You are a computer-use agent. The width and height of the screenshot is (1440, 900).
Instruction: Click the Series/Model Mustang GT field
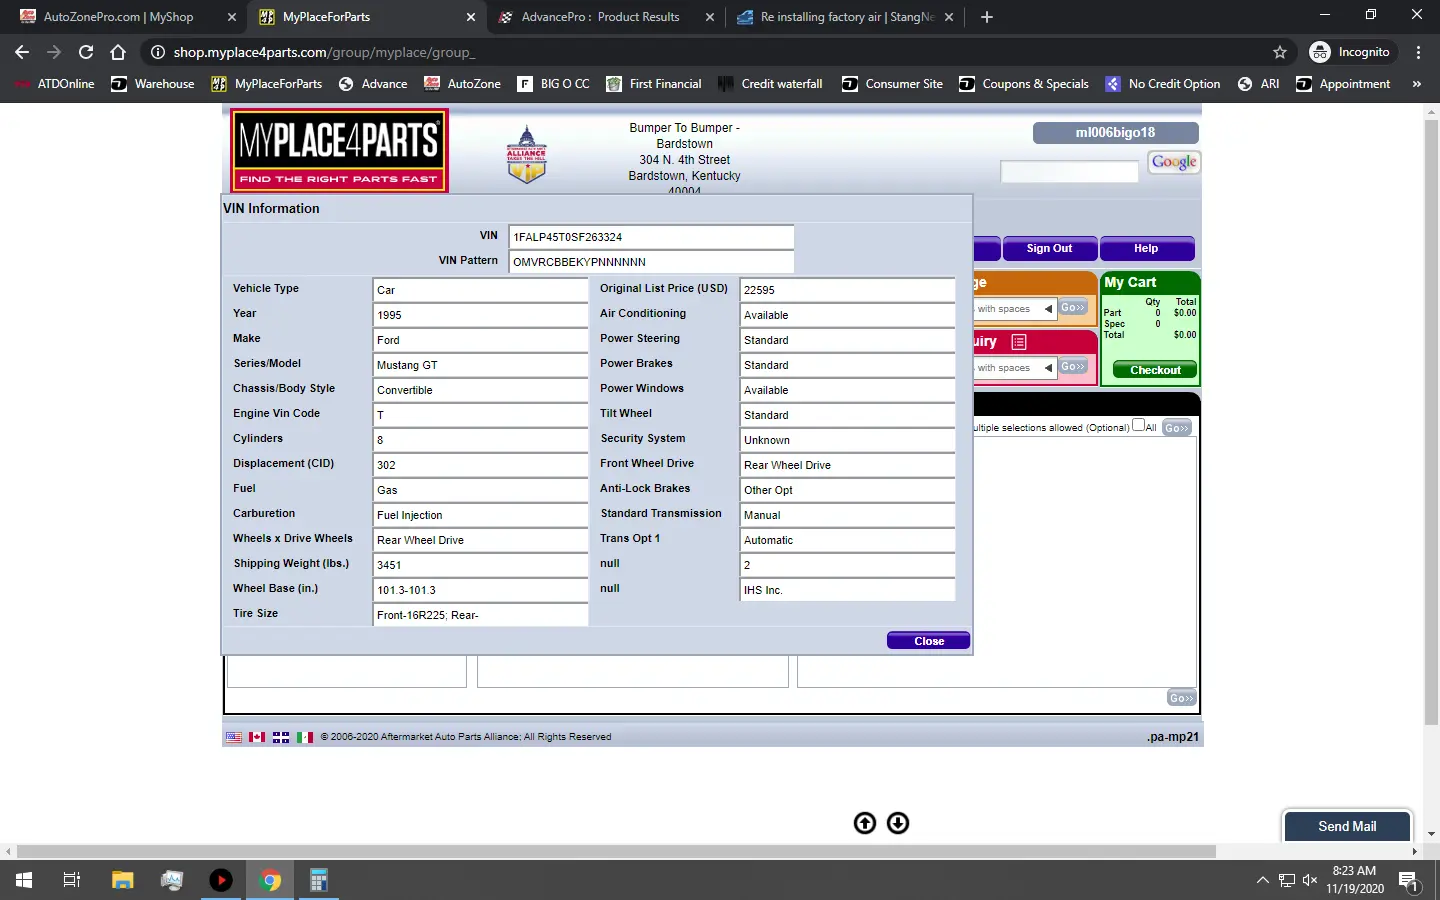480,365
